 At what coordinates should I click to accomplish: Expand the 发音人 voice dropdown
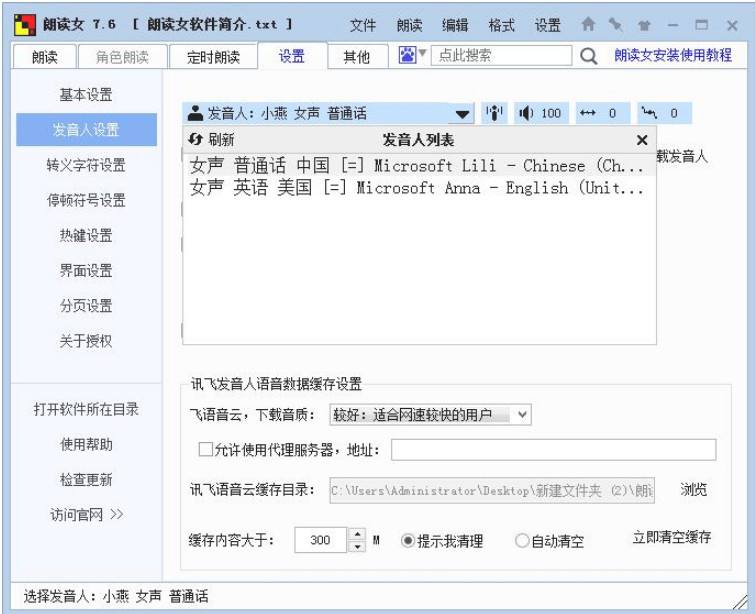click(462, 114)
